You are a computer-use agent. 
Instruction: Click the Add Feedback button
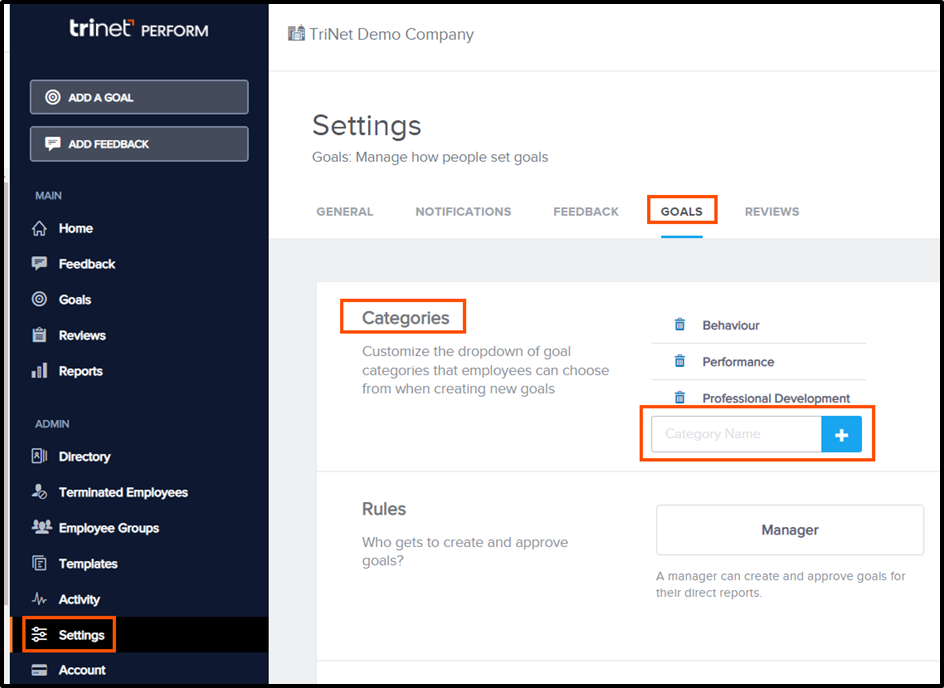pos(139,144)
